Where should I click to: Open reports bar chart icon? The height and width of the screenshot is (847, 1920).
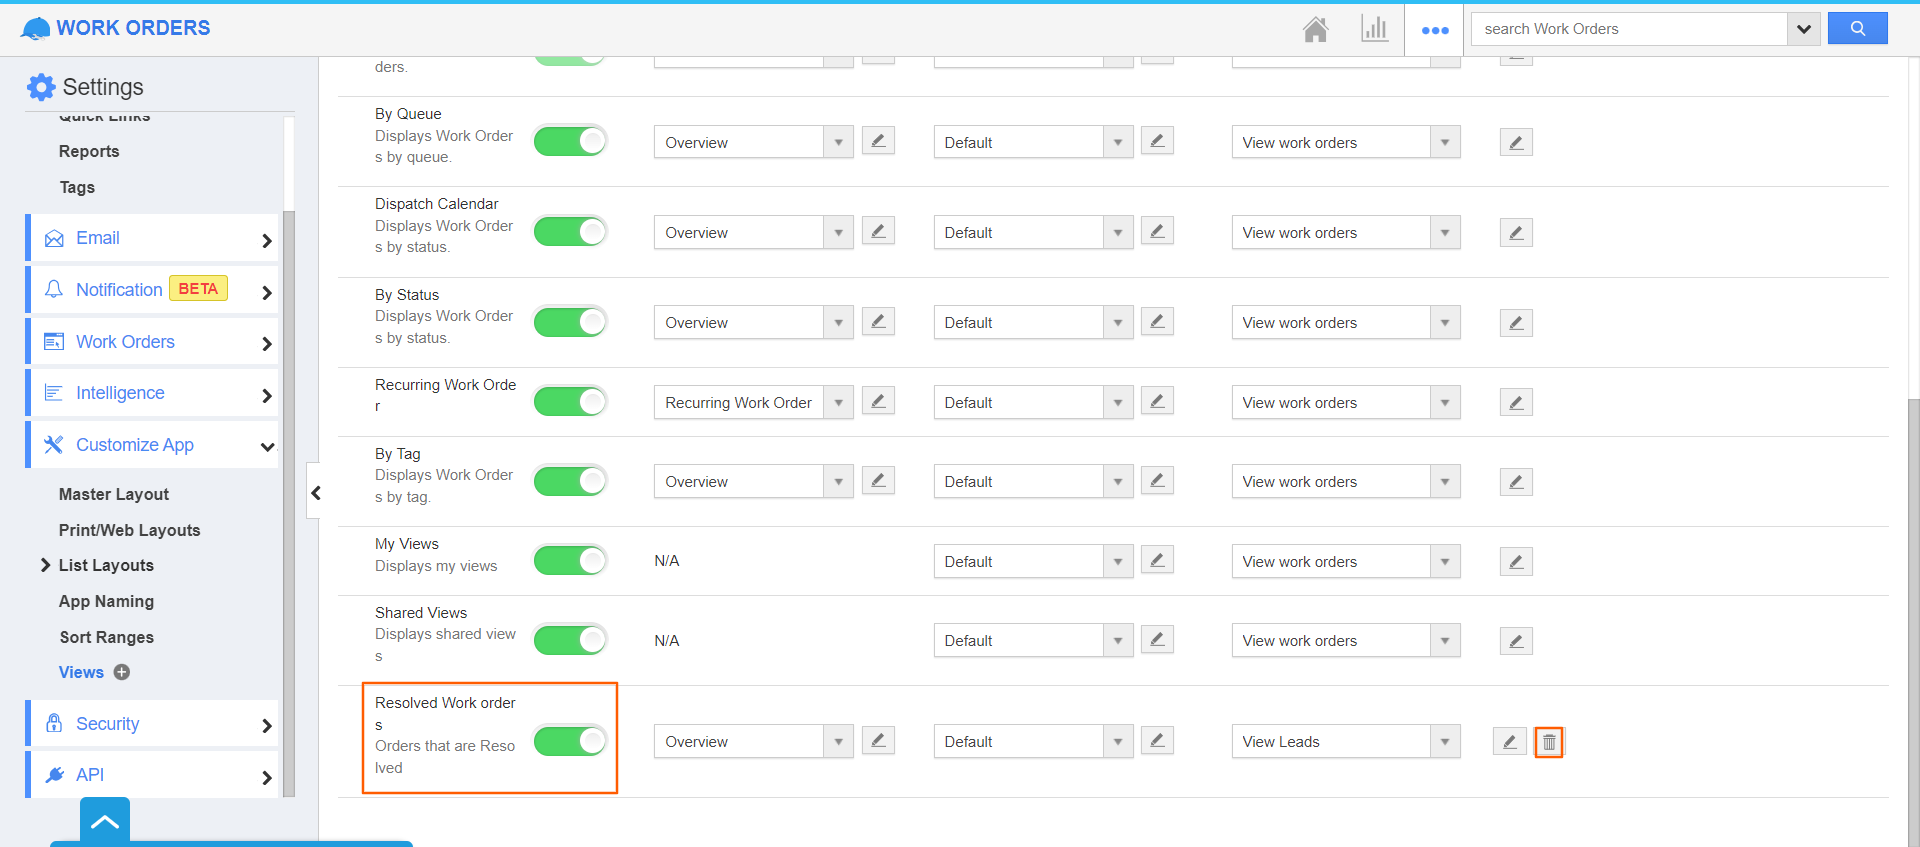1375,29
